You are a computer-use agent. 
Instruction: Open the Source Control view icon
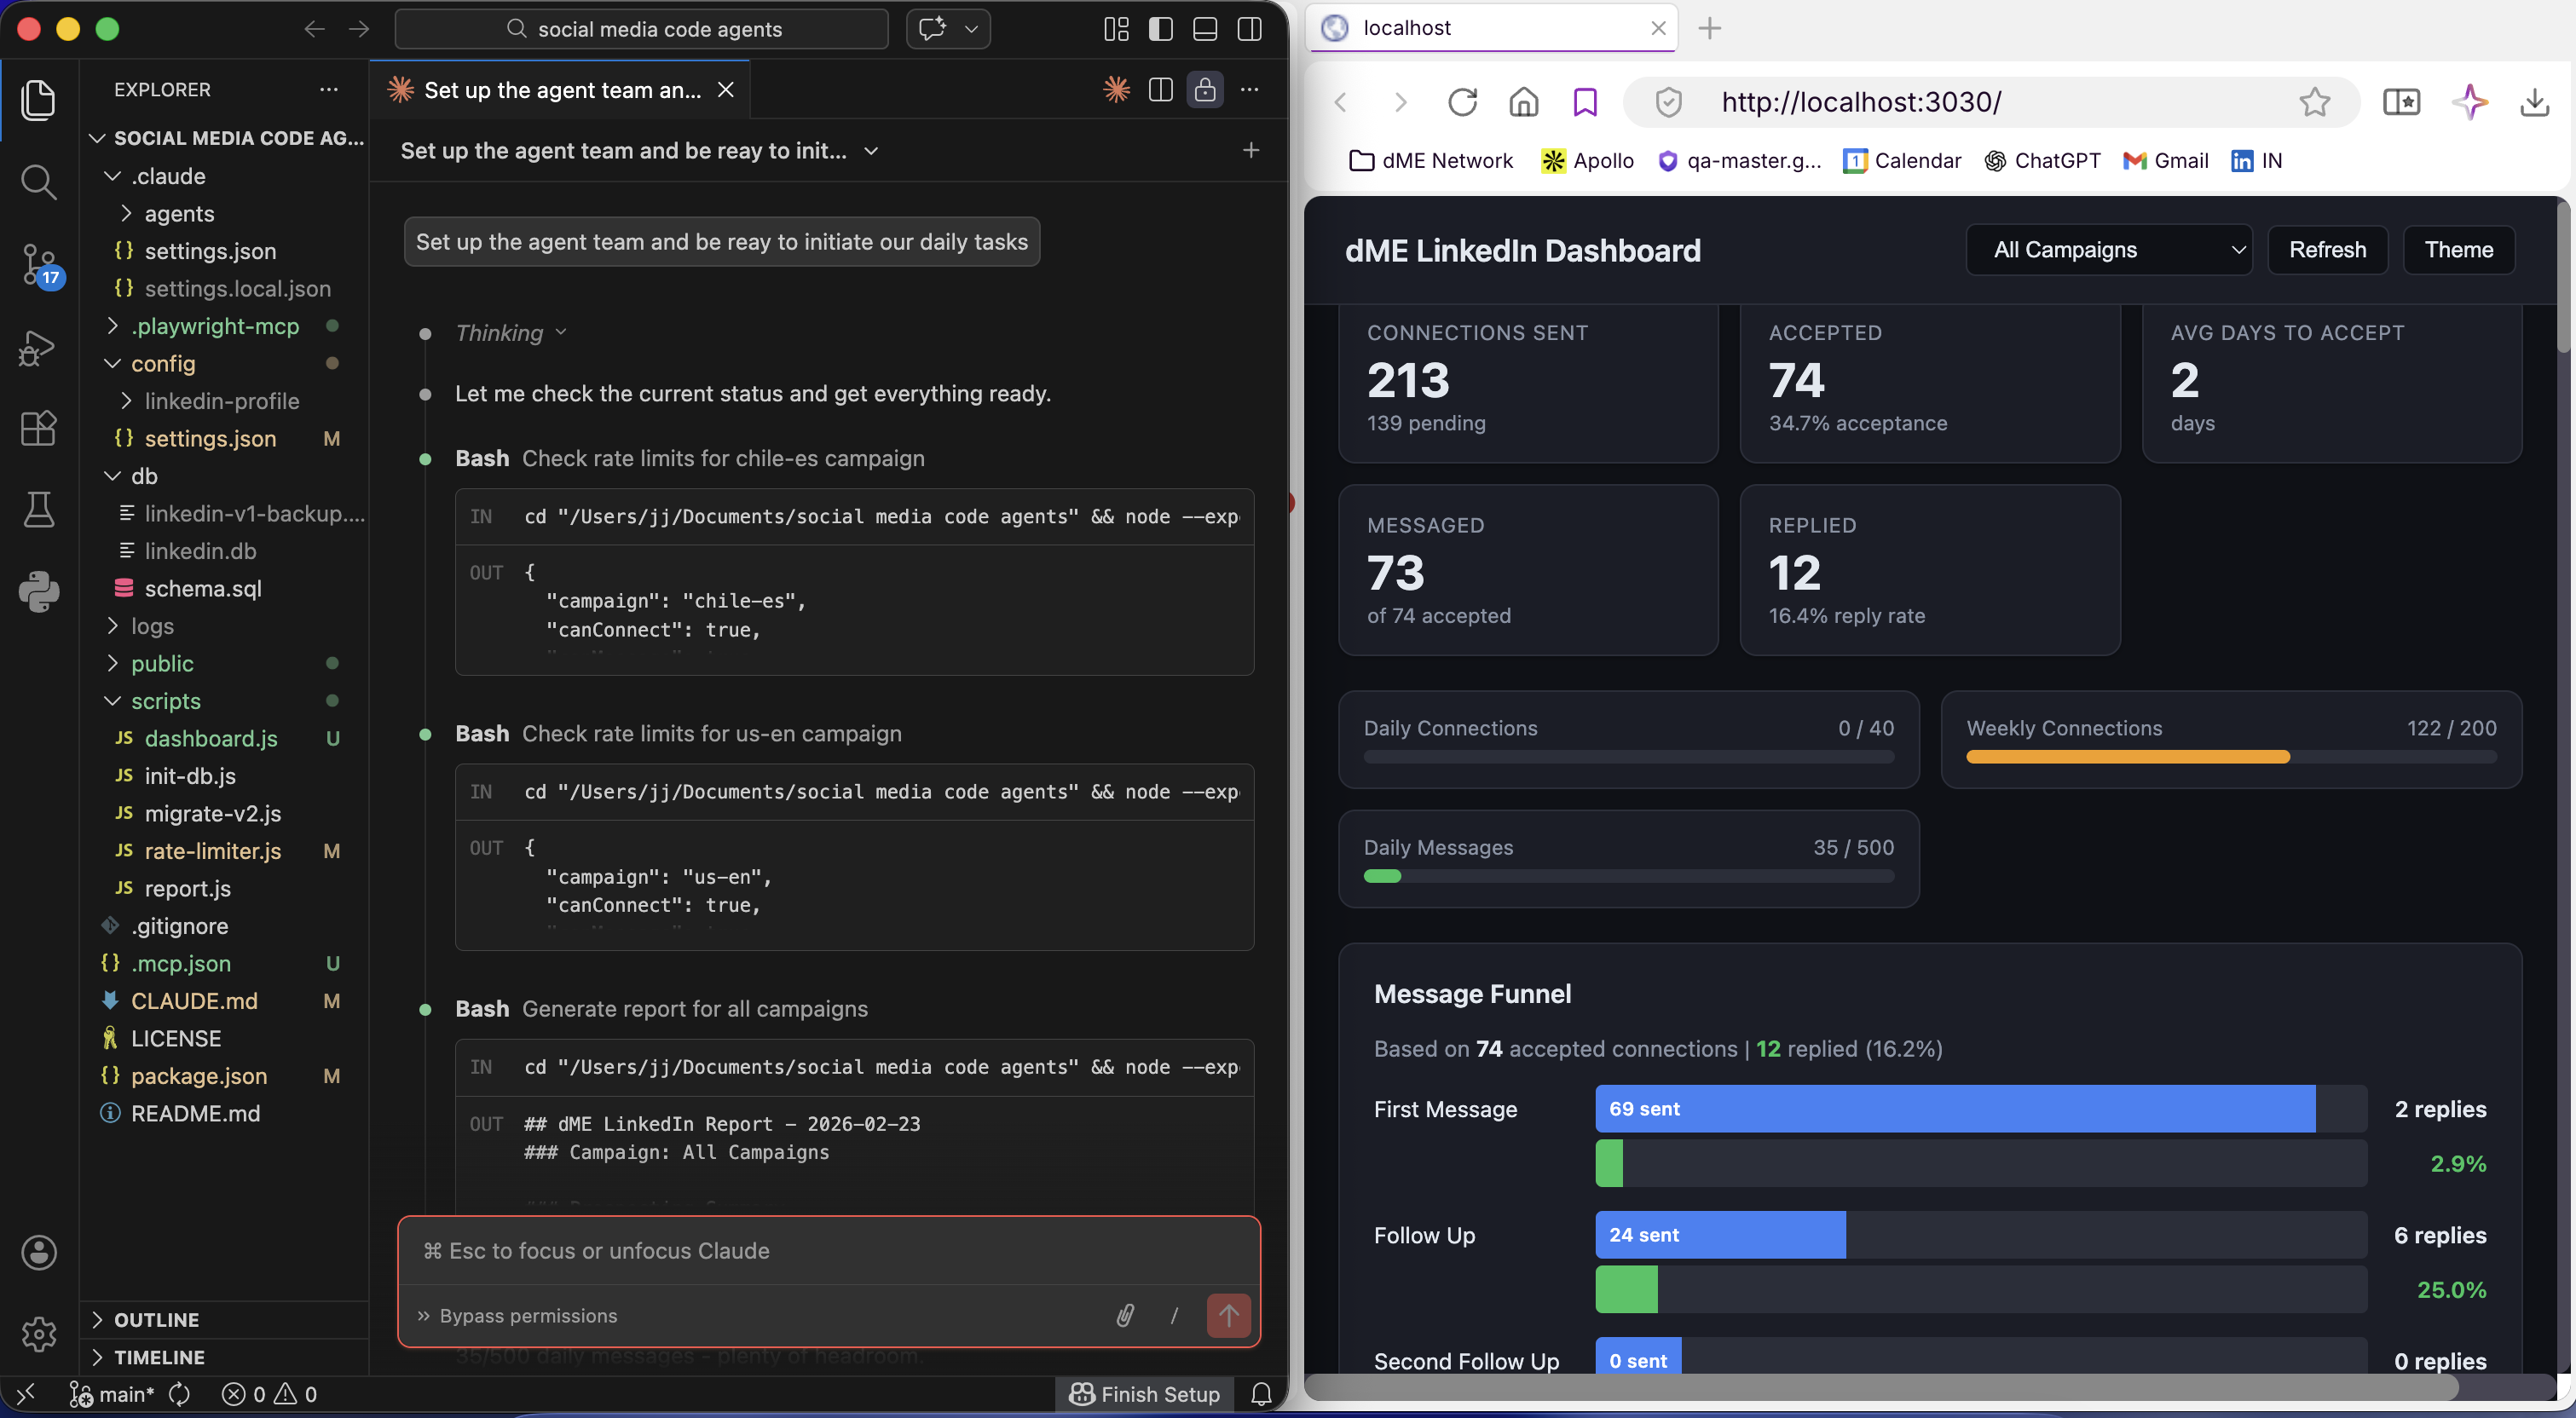[38, 265]
